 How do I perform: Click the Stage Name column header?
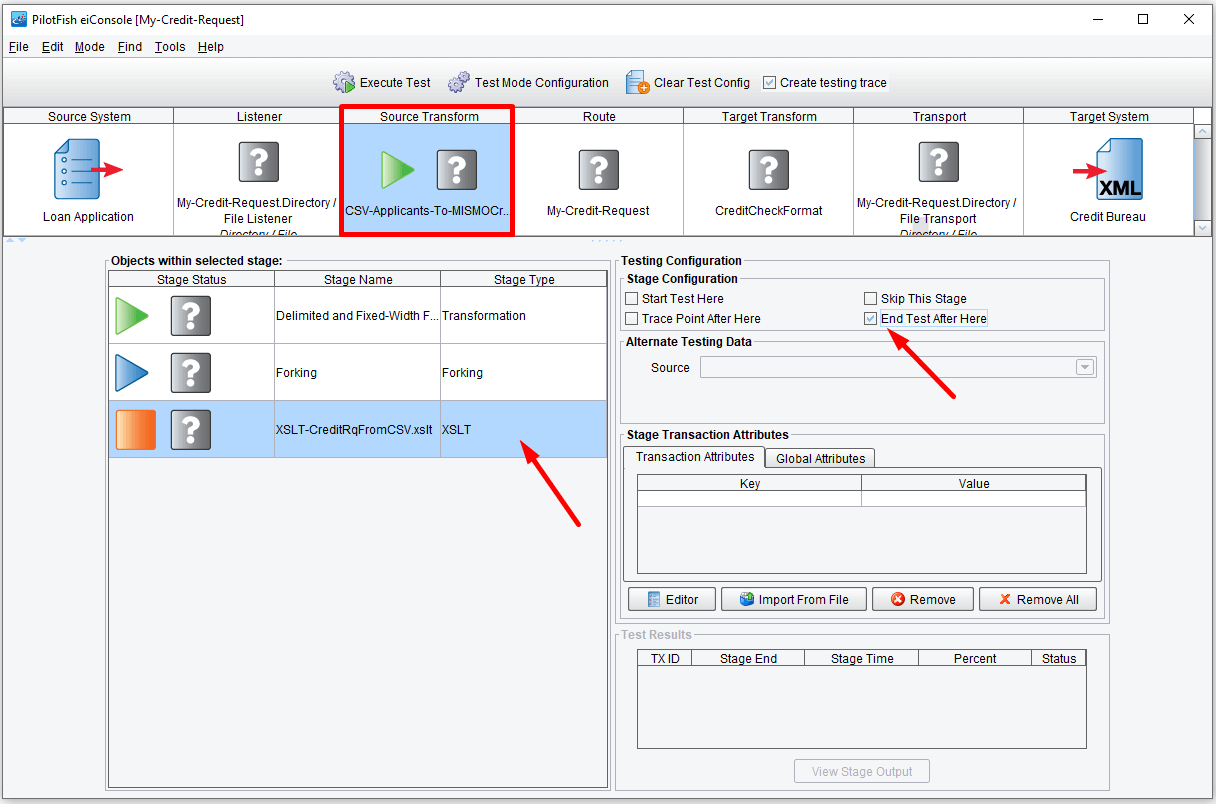click(x=358, y=280)
